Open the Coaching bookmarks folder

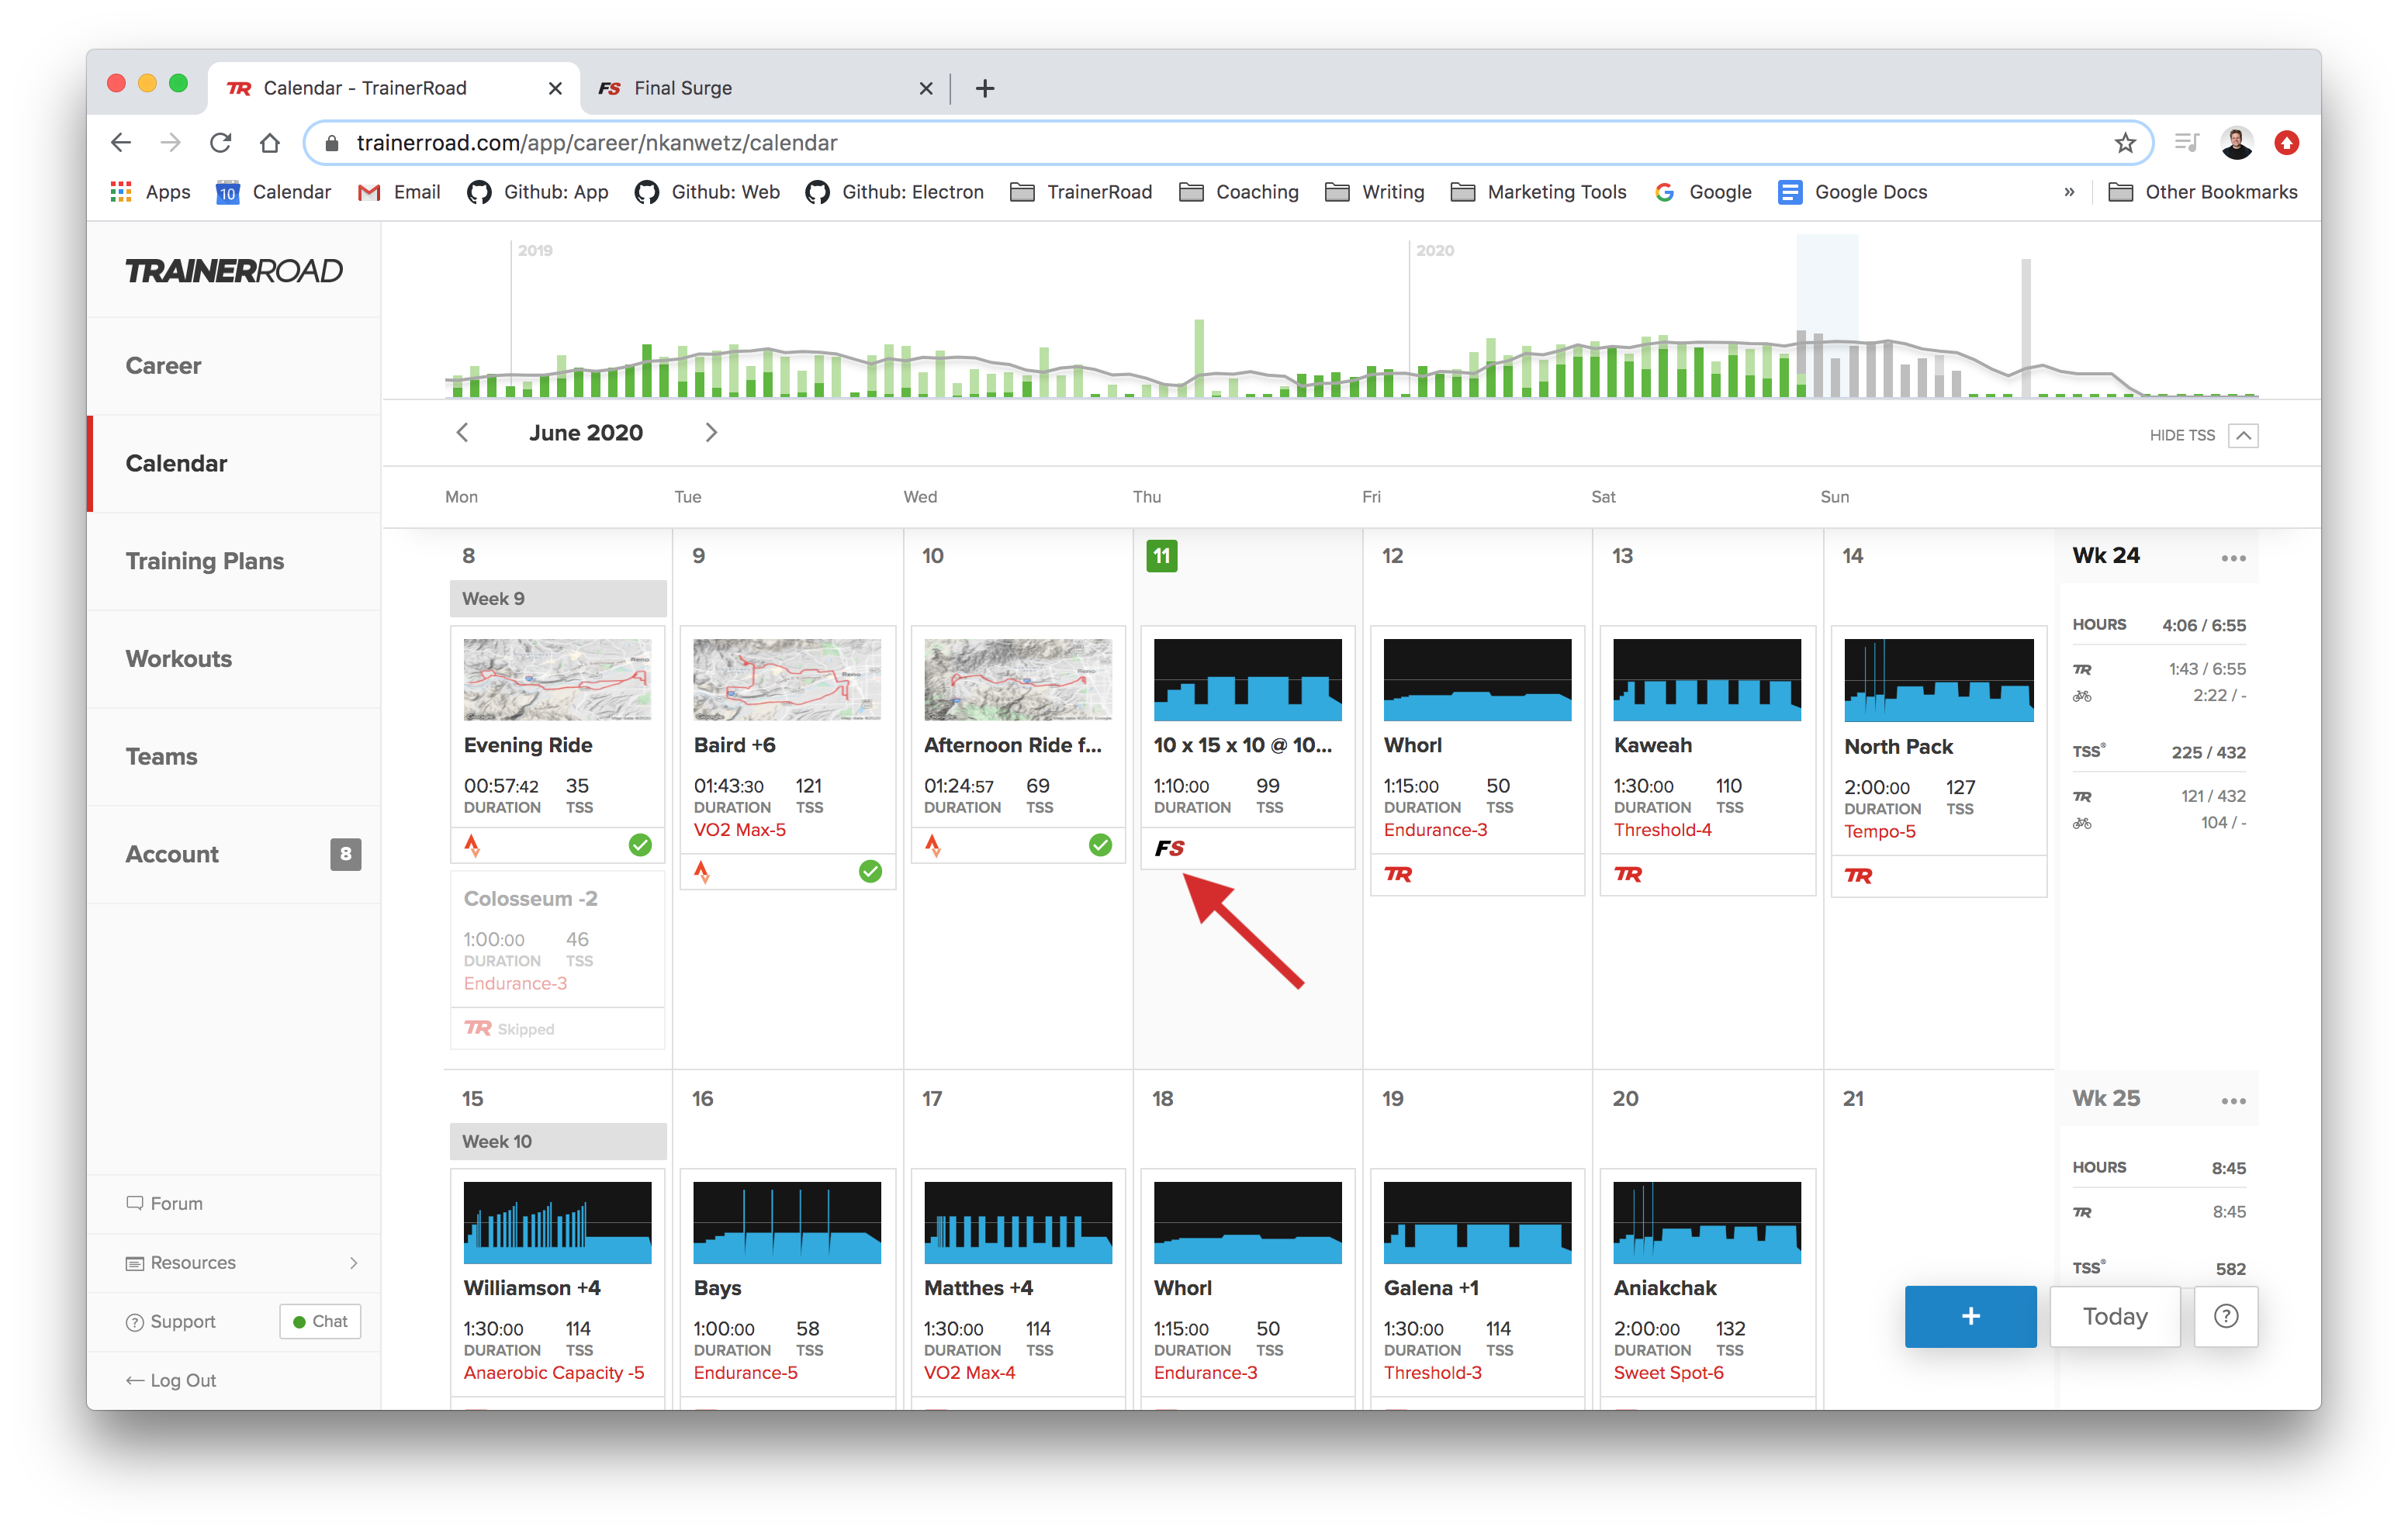(1239, 192)
